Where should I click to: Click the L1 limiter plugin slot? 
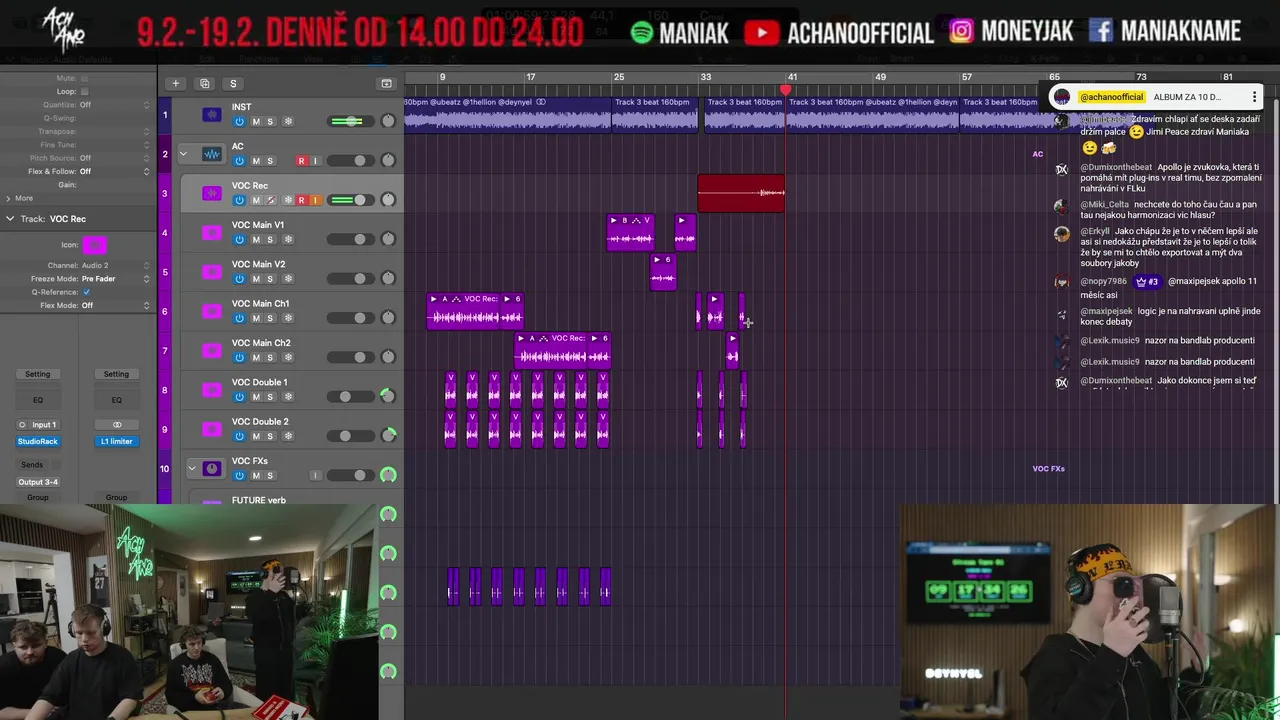click(116, 441)
